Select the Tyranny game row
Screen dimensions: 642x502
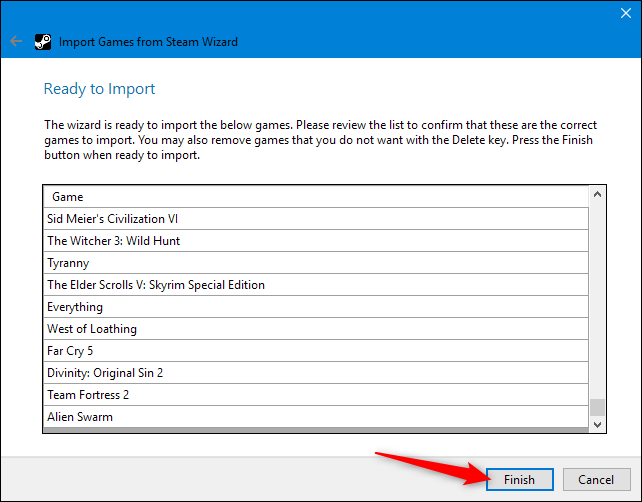tap(68, 263)
